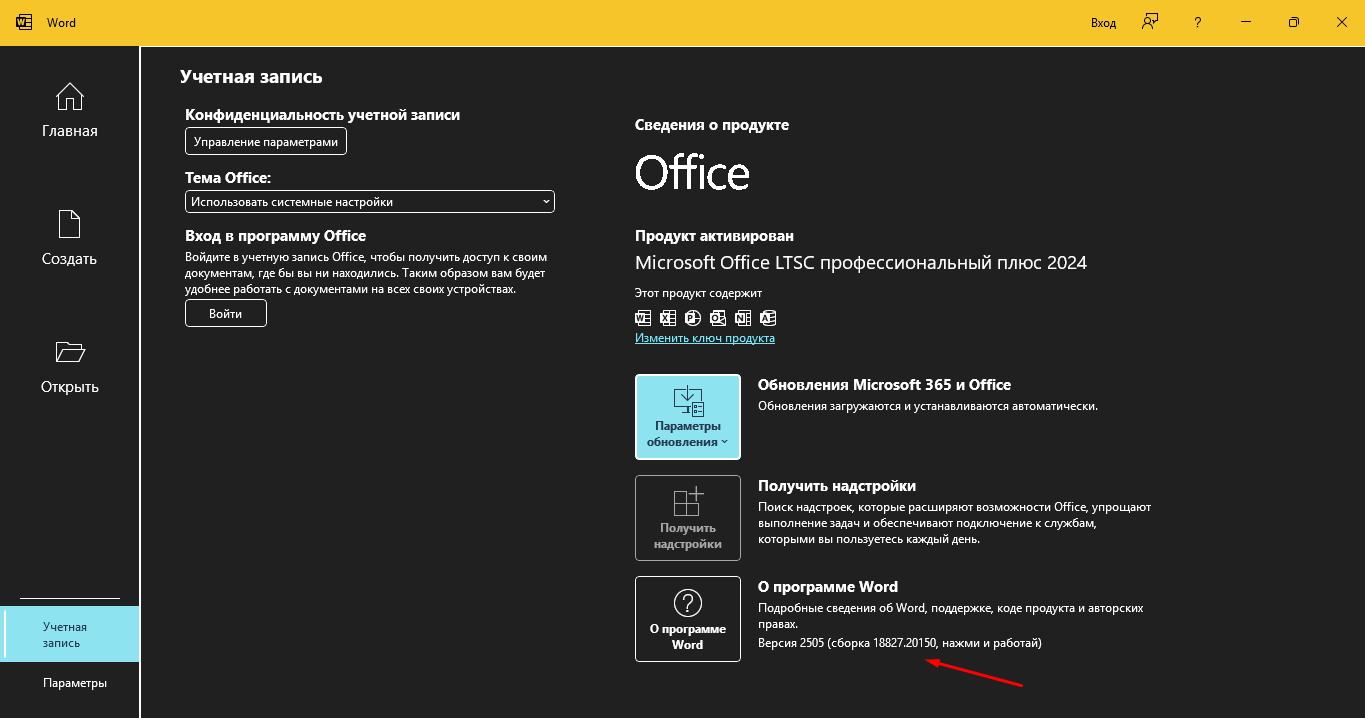The image size is (1365, 719).
Task: Open the Изменить ключ продукта link
Action: point(705,338)
